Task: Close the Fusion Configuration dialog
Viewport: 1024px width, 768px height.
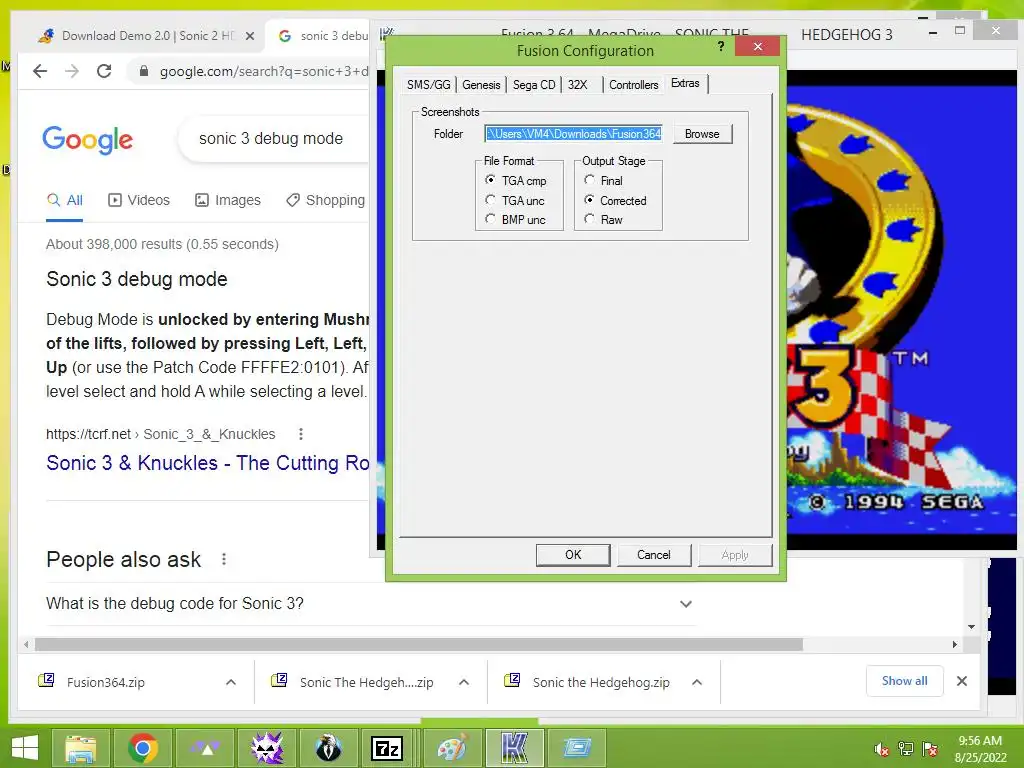Action: [x=758, y=46]
